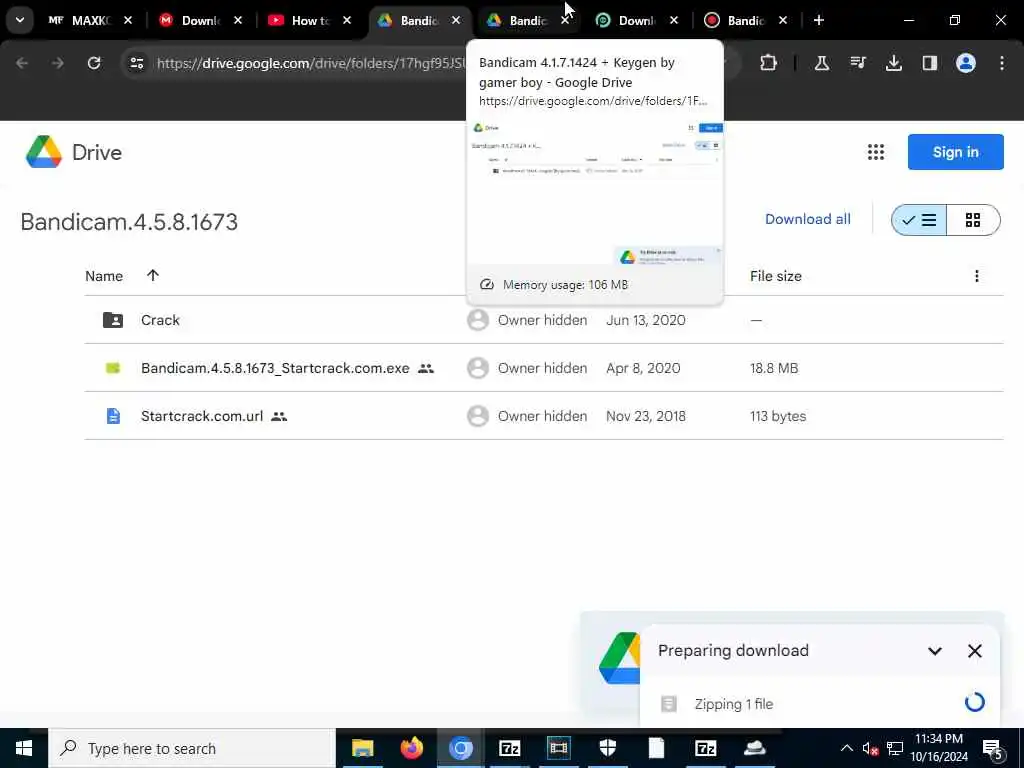Click the page thumbnail in the tab preview
The image size is (1024, 768).
pyautogui.click(x=595, y=191)
